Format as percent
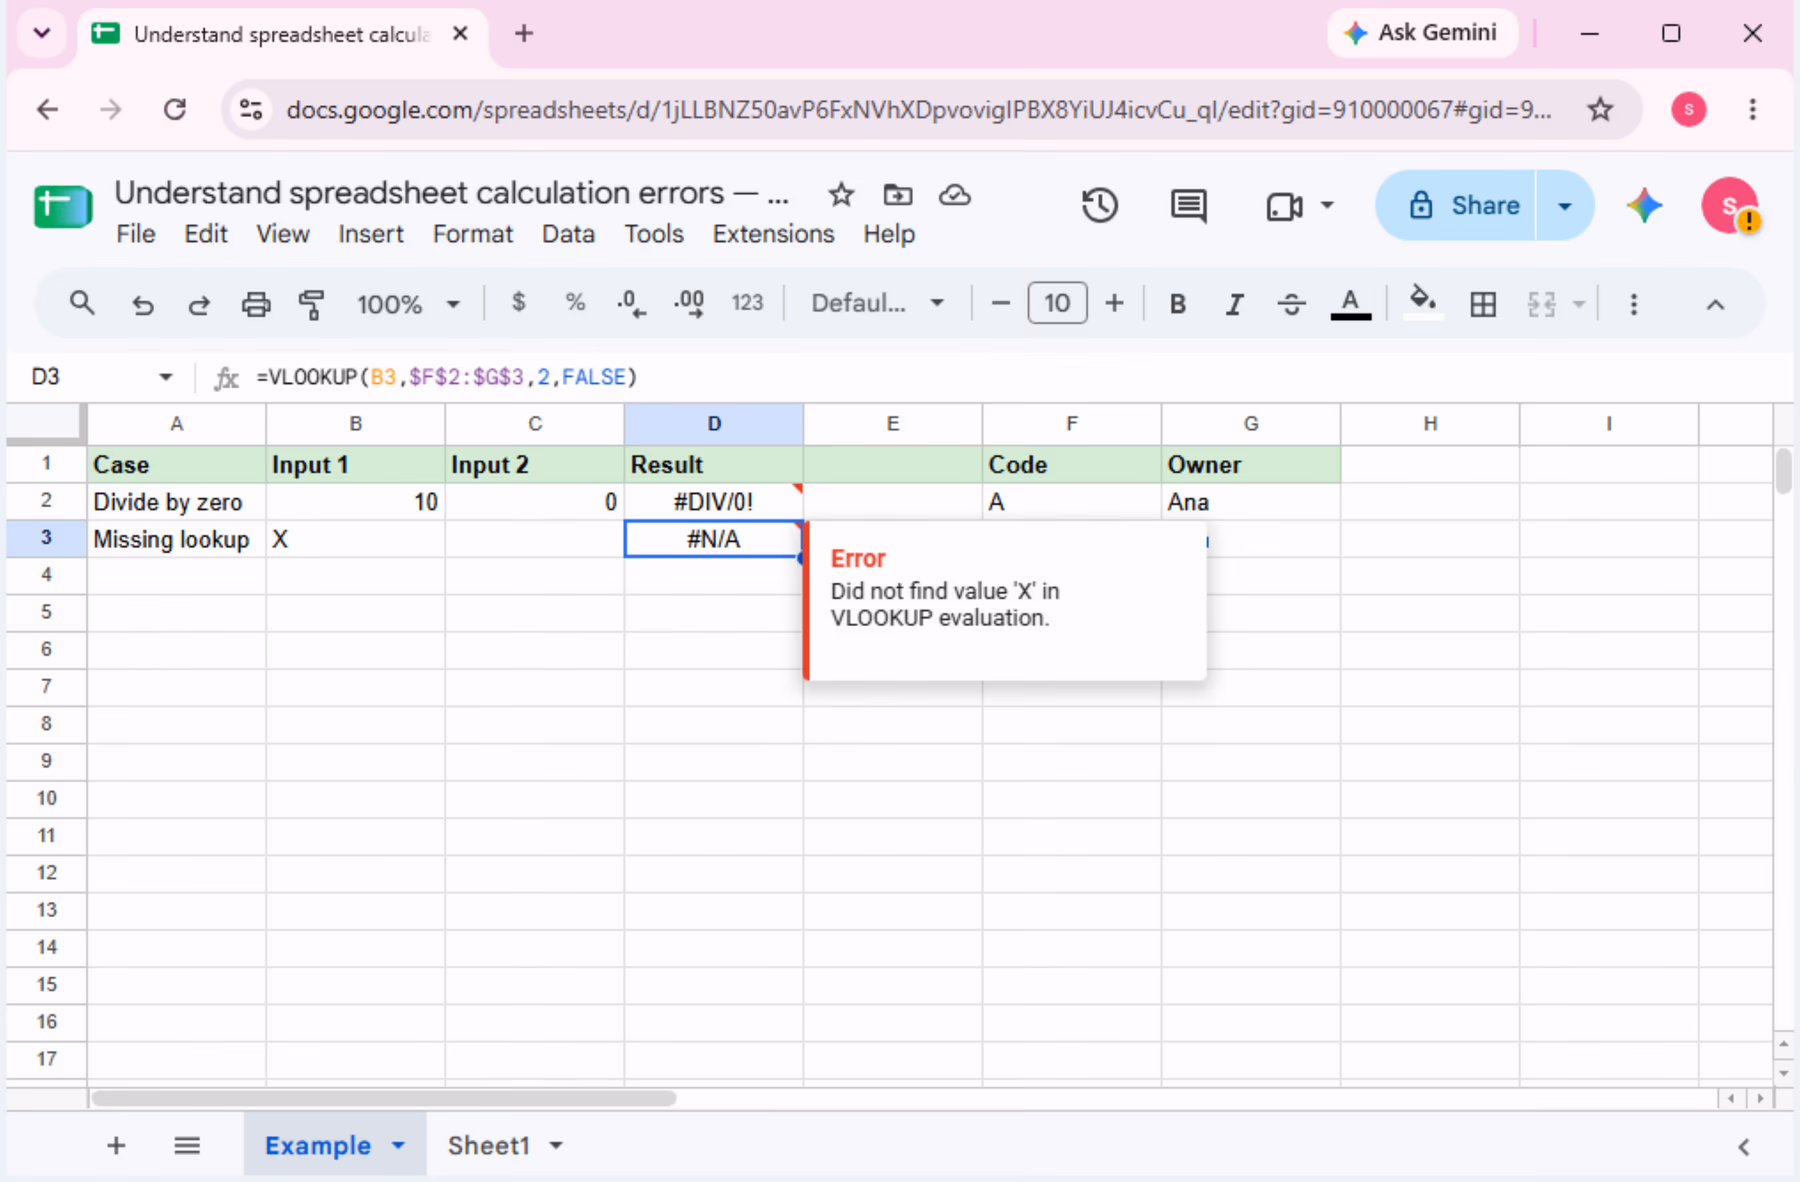Viewport: 1800px width, 1182px height. [575, 302]
